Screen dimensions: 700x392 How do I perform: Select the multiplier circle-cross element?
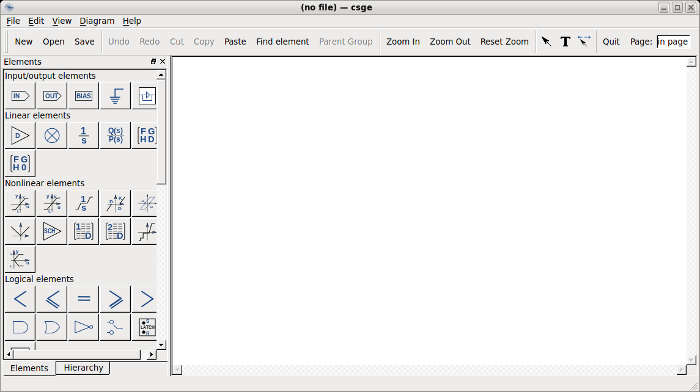[52, 135]
